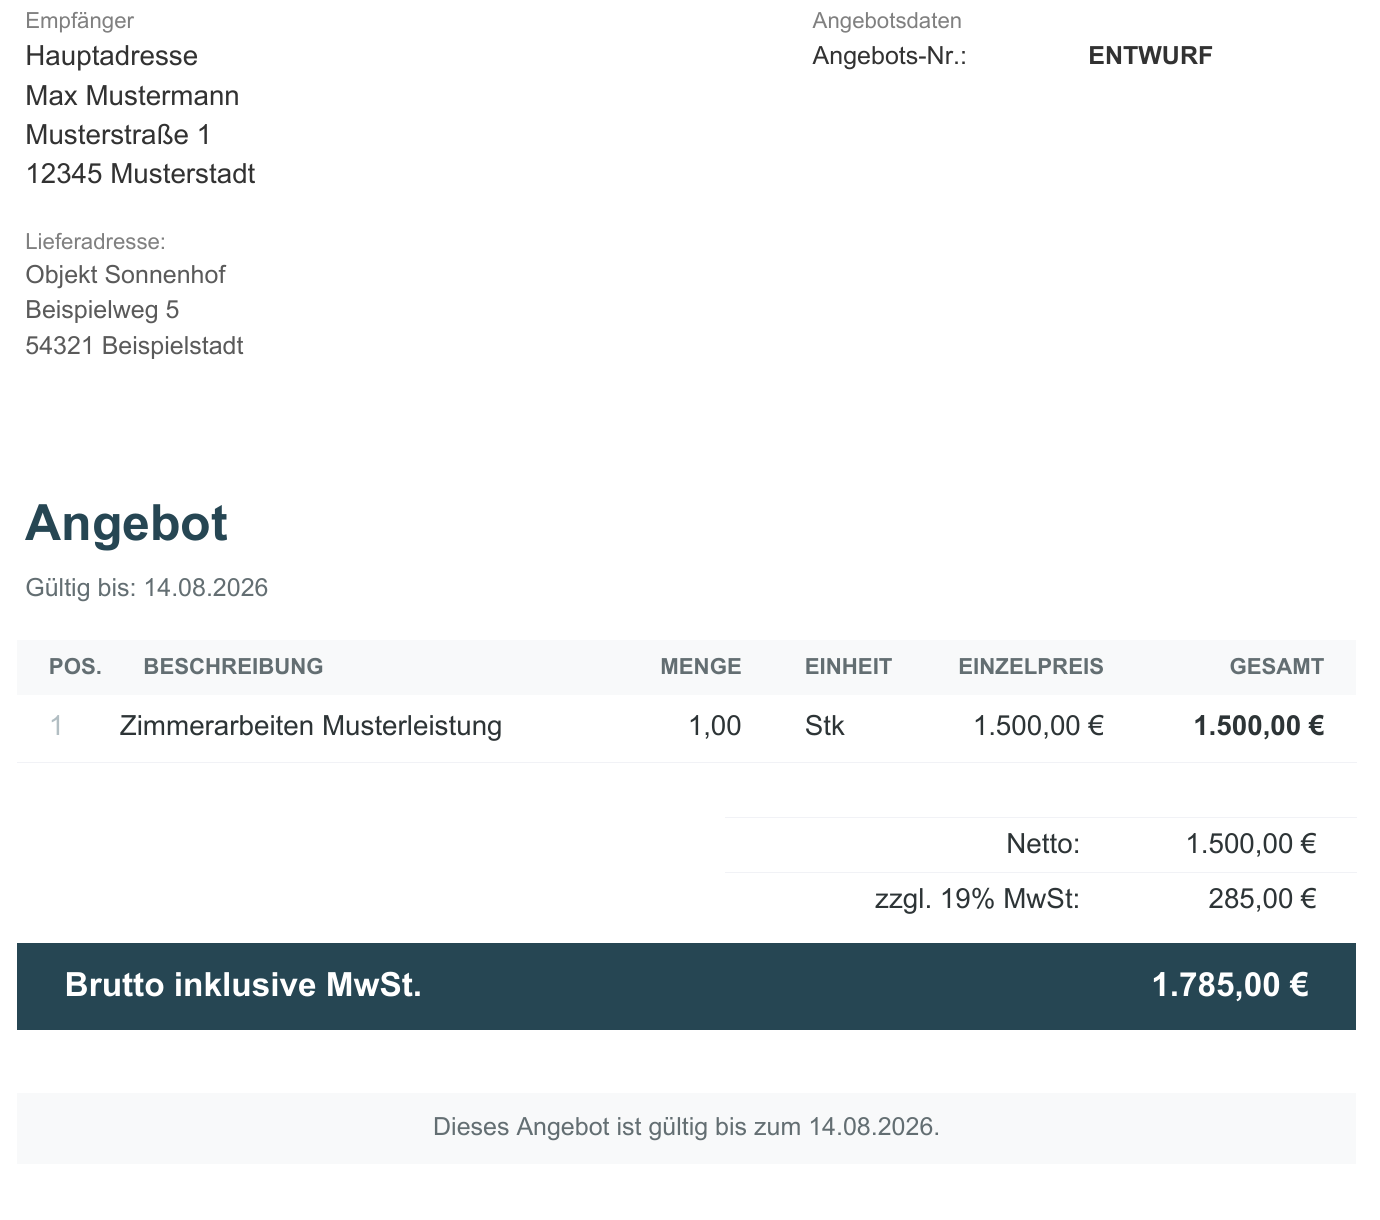
Task: Click the VAT amount '285,00 €'
Action: point(1262,899)
